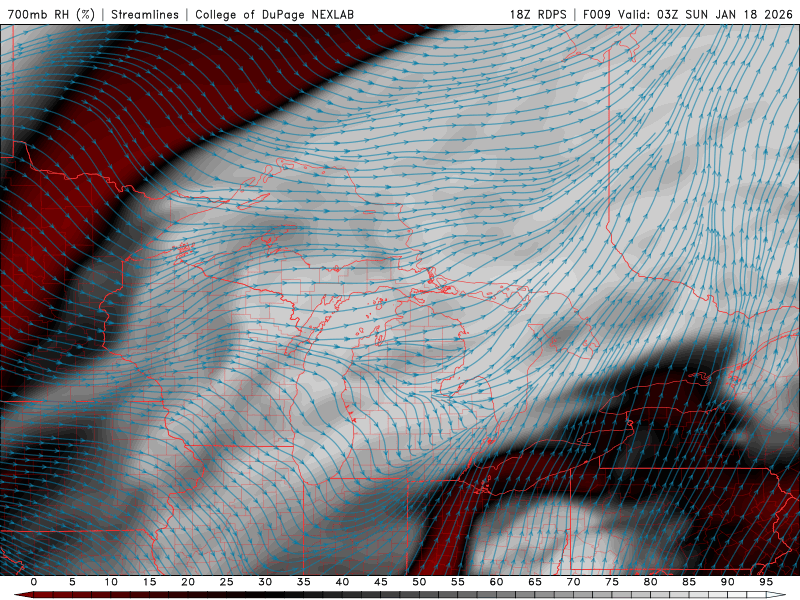Click the '15' colorbar value label

tap(149, 582)
